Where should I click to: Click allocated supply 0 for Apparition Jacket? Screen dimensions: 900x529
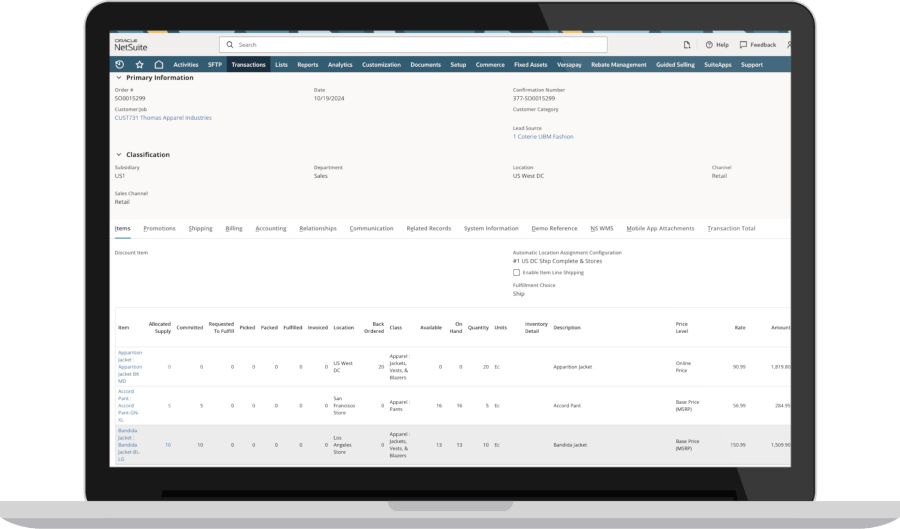click(x=169, y=367)
